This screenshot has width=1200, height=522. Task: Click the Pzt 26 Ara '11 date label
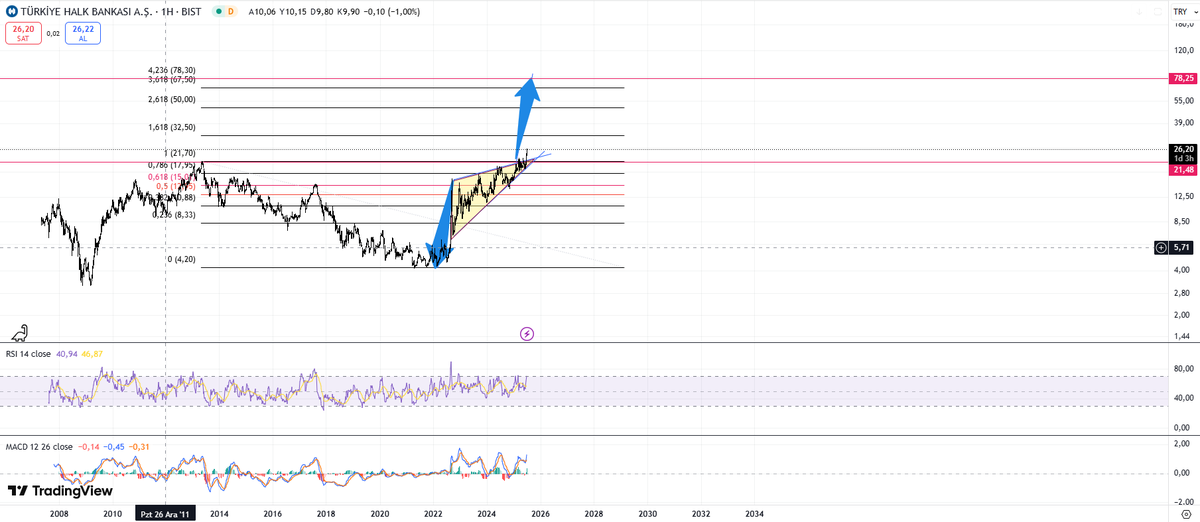(x=166, y=513)
